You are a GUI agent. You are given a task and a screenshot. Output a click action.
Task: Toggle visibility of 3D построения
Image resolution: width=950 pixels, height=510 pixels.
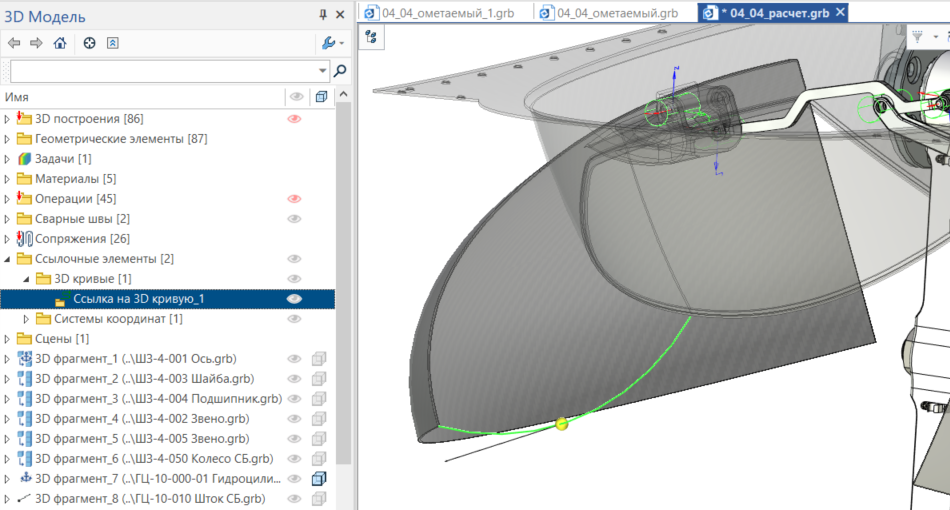(294, 119)
